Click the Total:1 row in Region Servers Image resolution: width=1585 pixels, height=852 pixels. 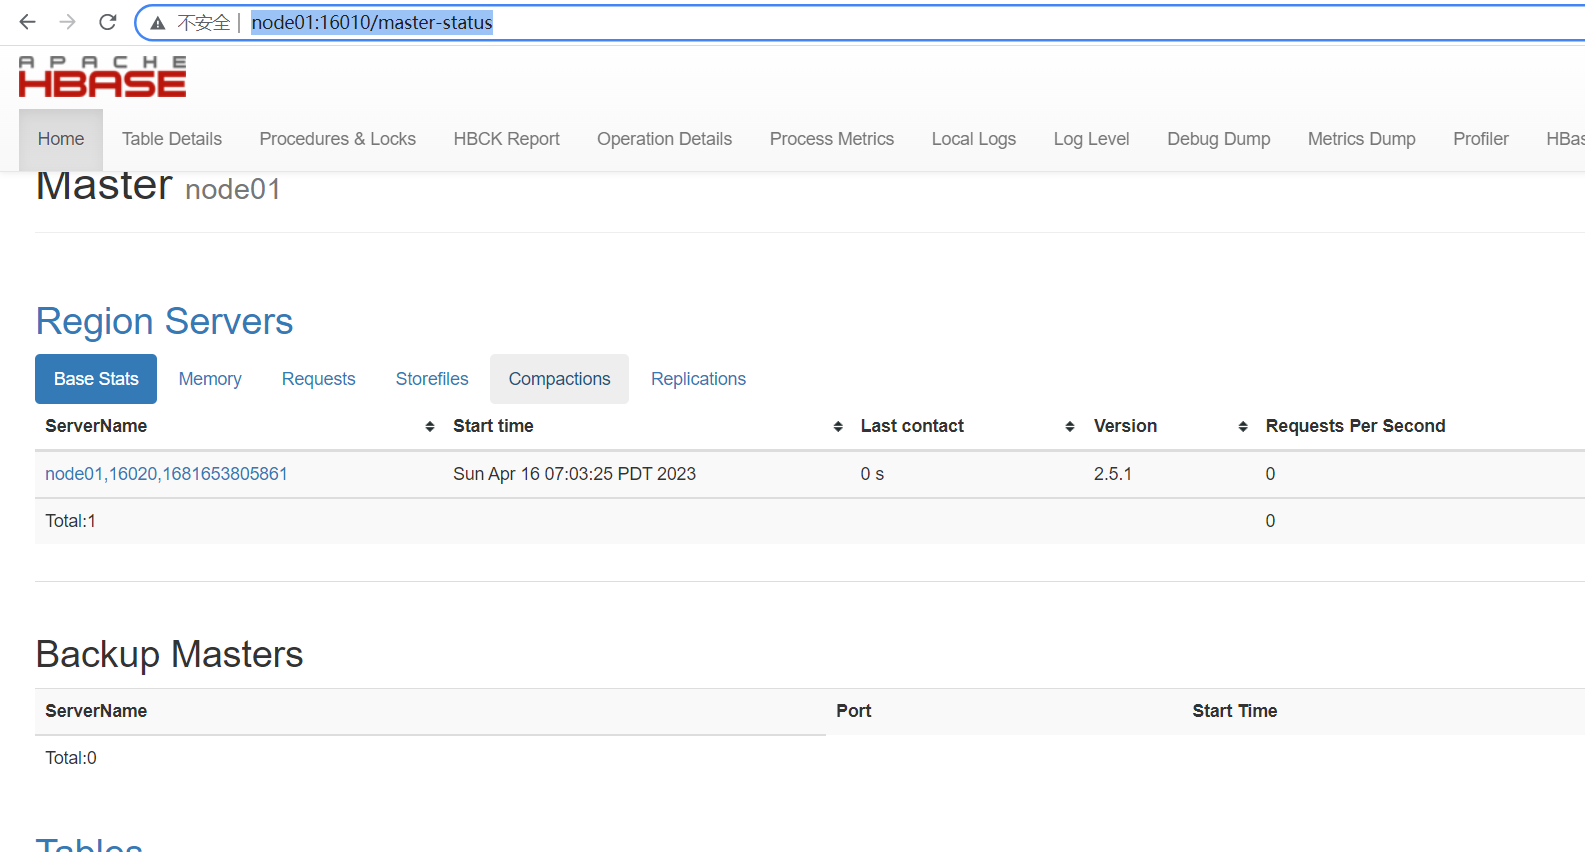click(810, 521)
